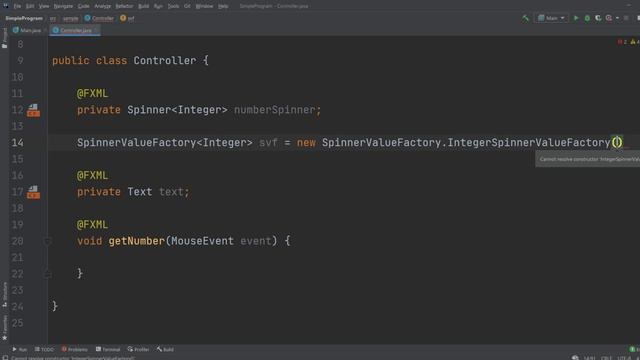Open the Analyze menu
The image size is (640, 360).
102,6
